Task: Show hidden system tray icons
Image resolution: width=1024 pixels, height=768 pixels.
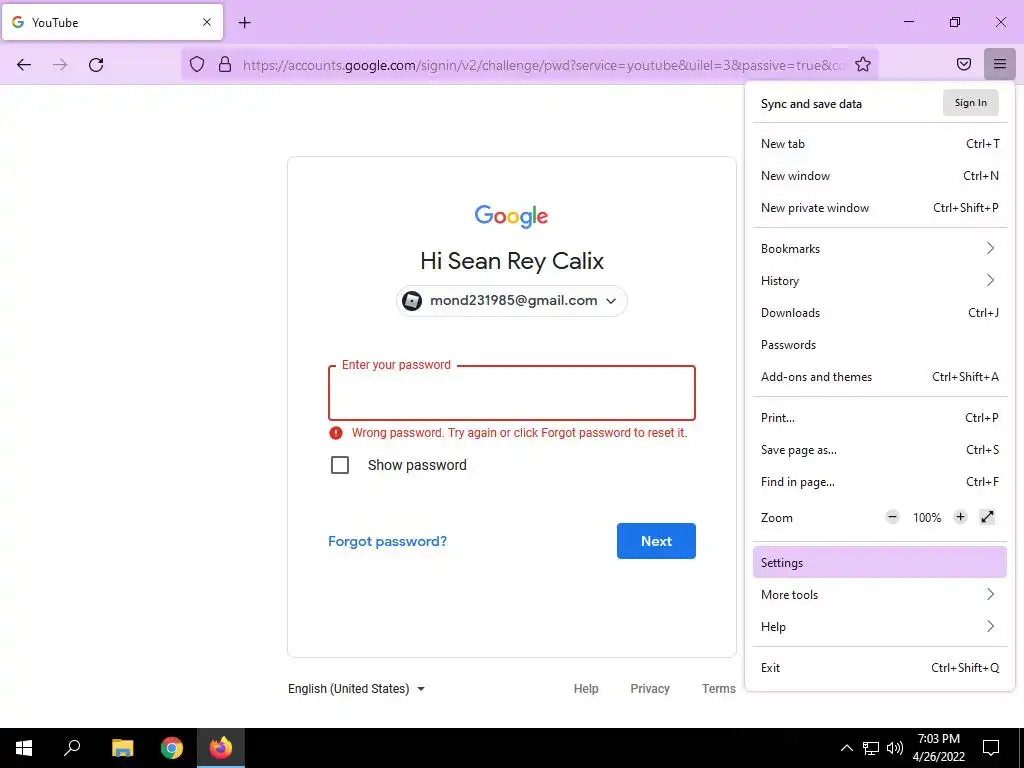Action: tap(846, 748)
